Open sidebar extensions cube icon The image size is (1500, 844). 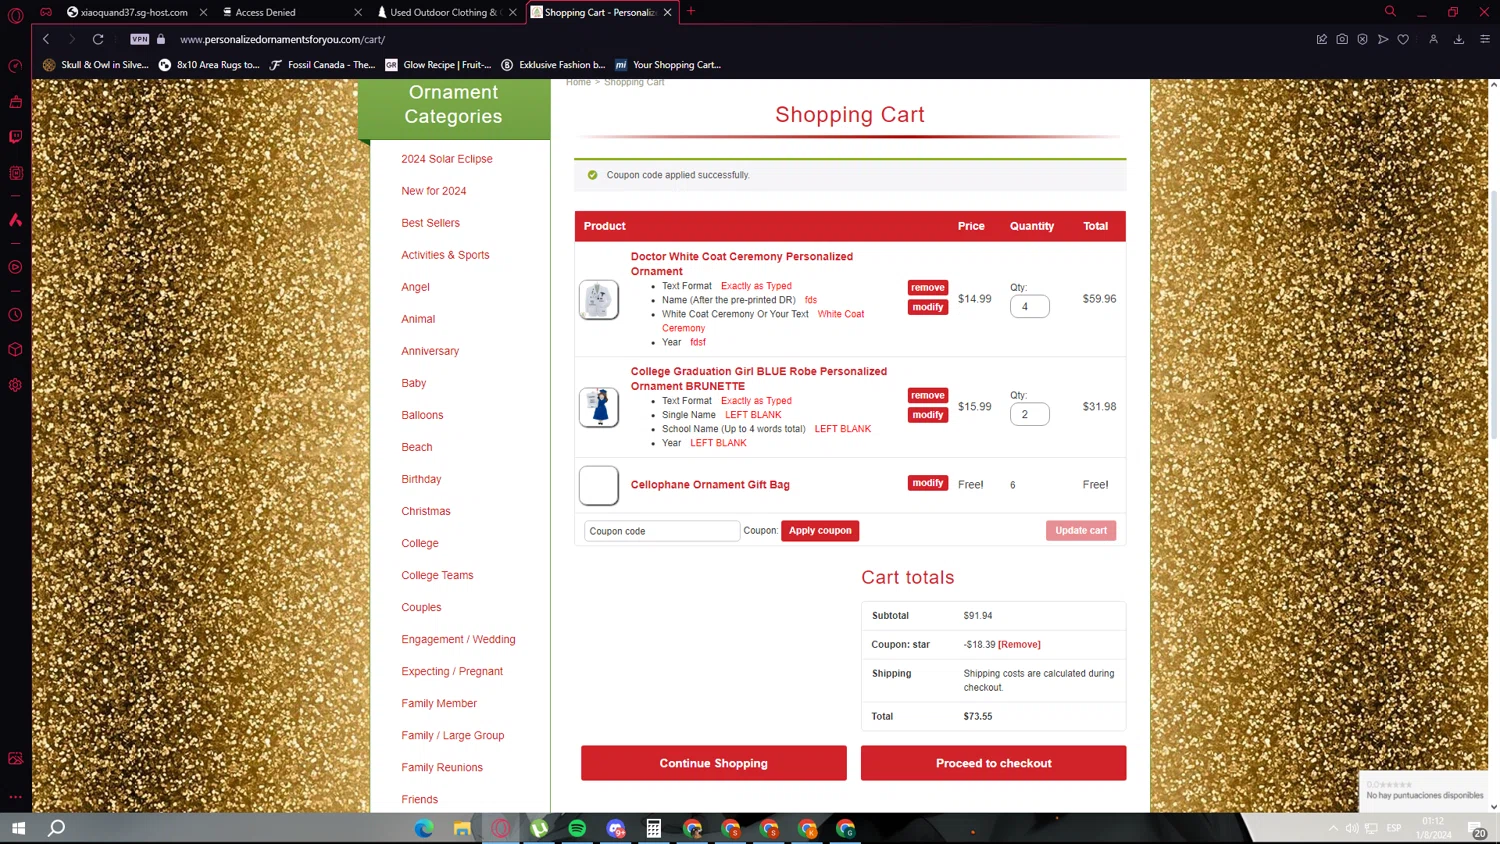point(15,350)
